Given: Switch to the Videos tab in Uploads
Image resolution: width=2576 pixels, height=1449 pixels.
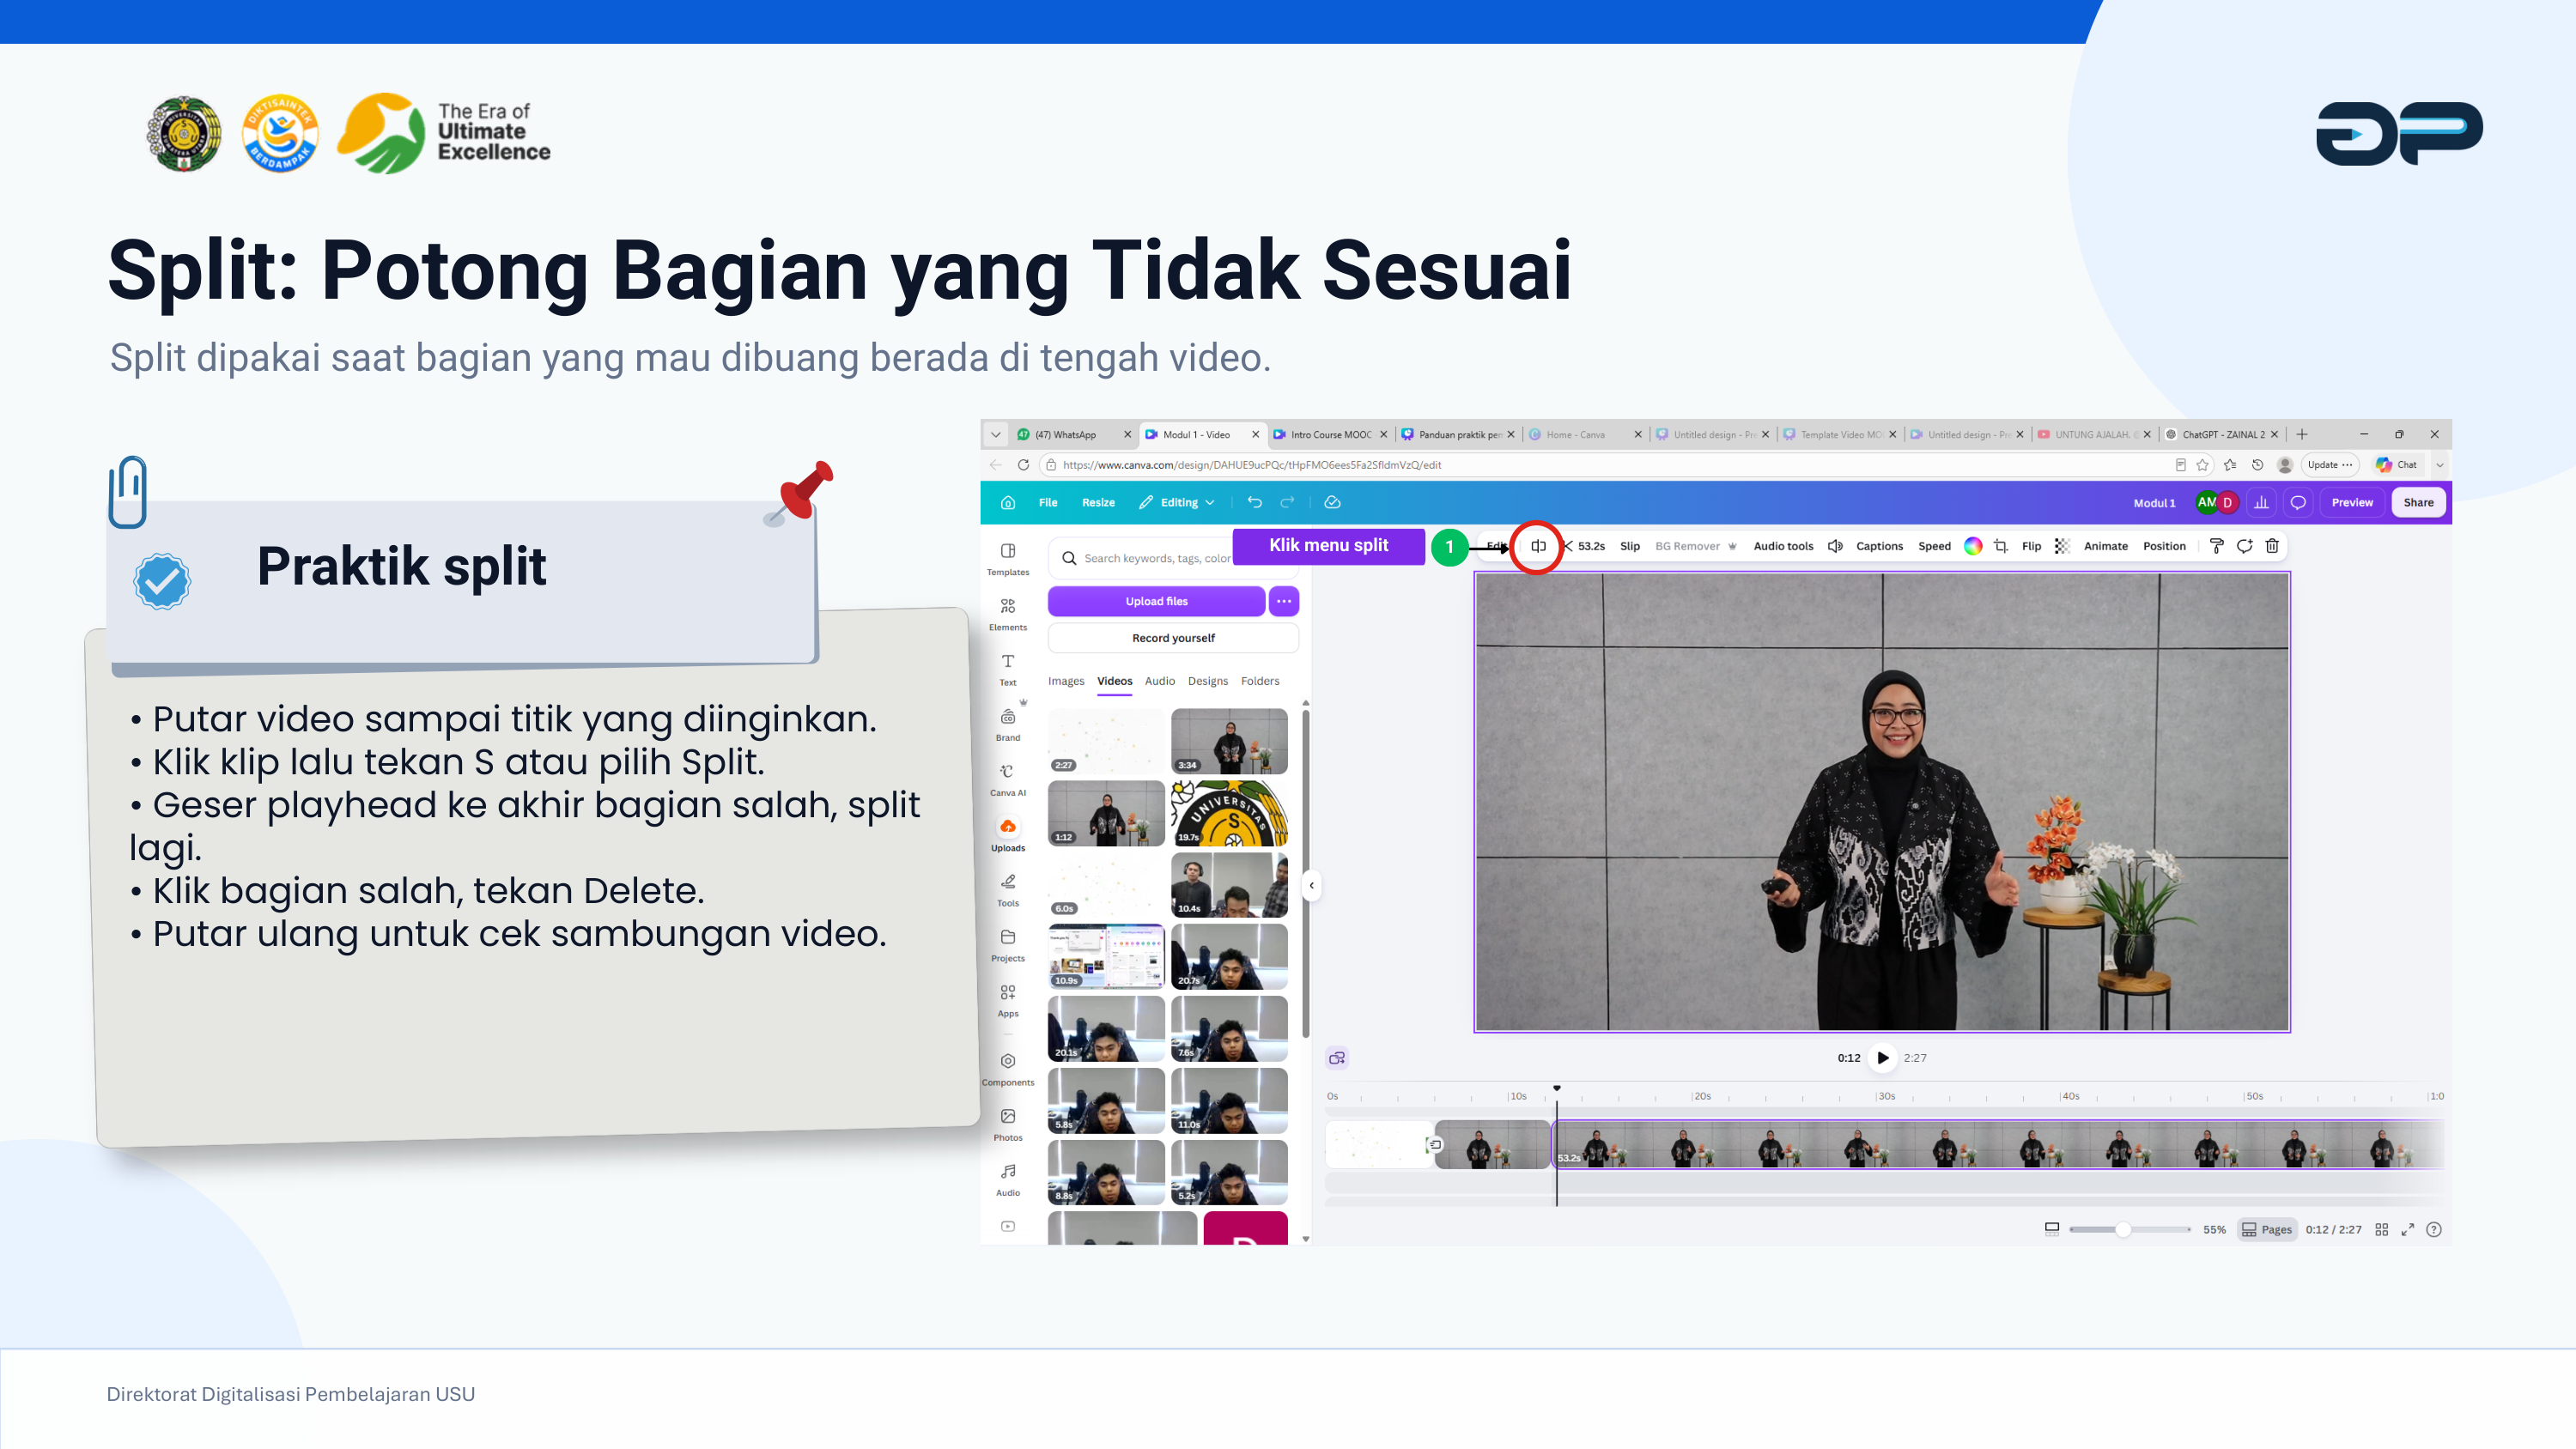Looking at the screenshot, I should pyautogui.click(x=1115, y=681).
